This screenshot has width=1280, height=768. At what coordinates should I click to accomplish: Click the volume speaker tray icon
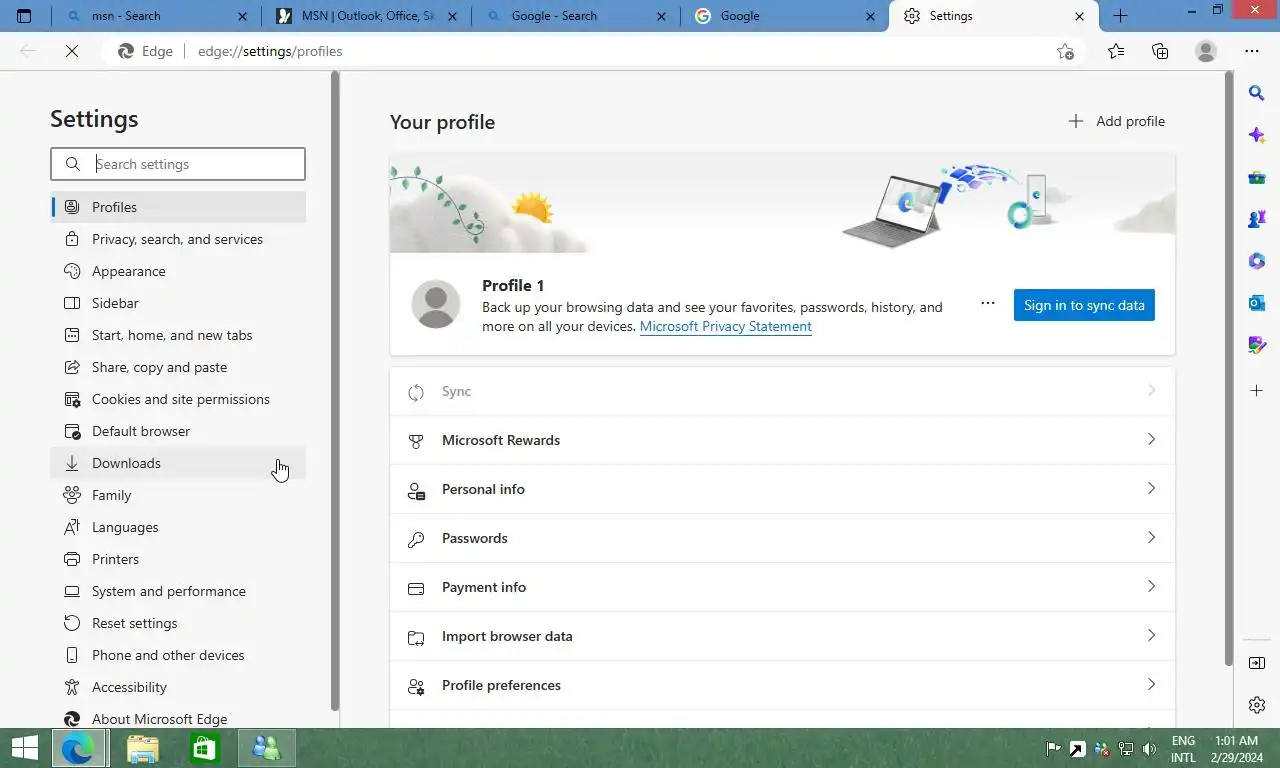point(1149,749)
